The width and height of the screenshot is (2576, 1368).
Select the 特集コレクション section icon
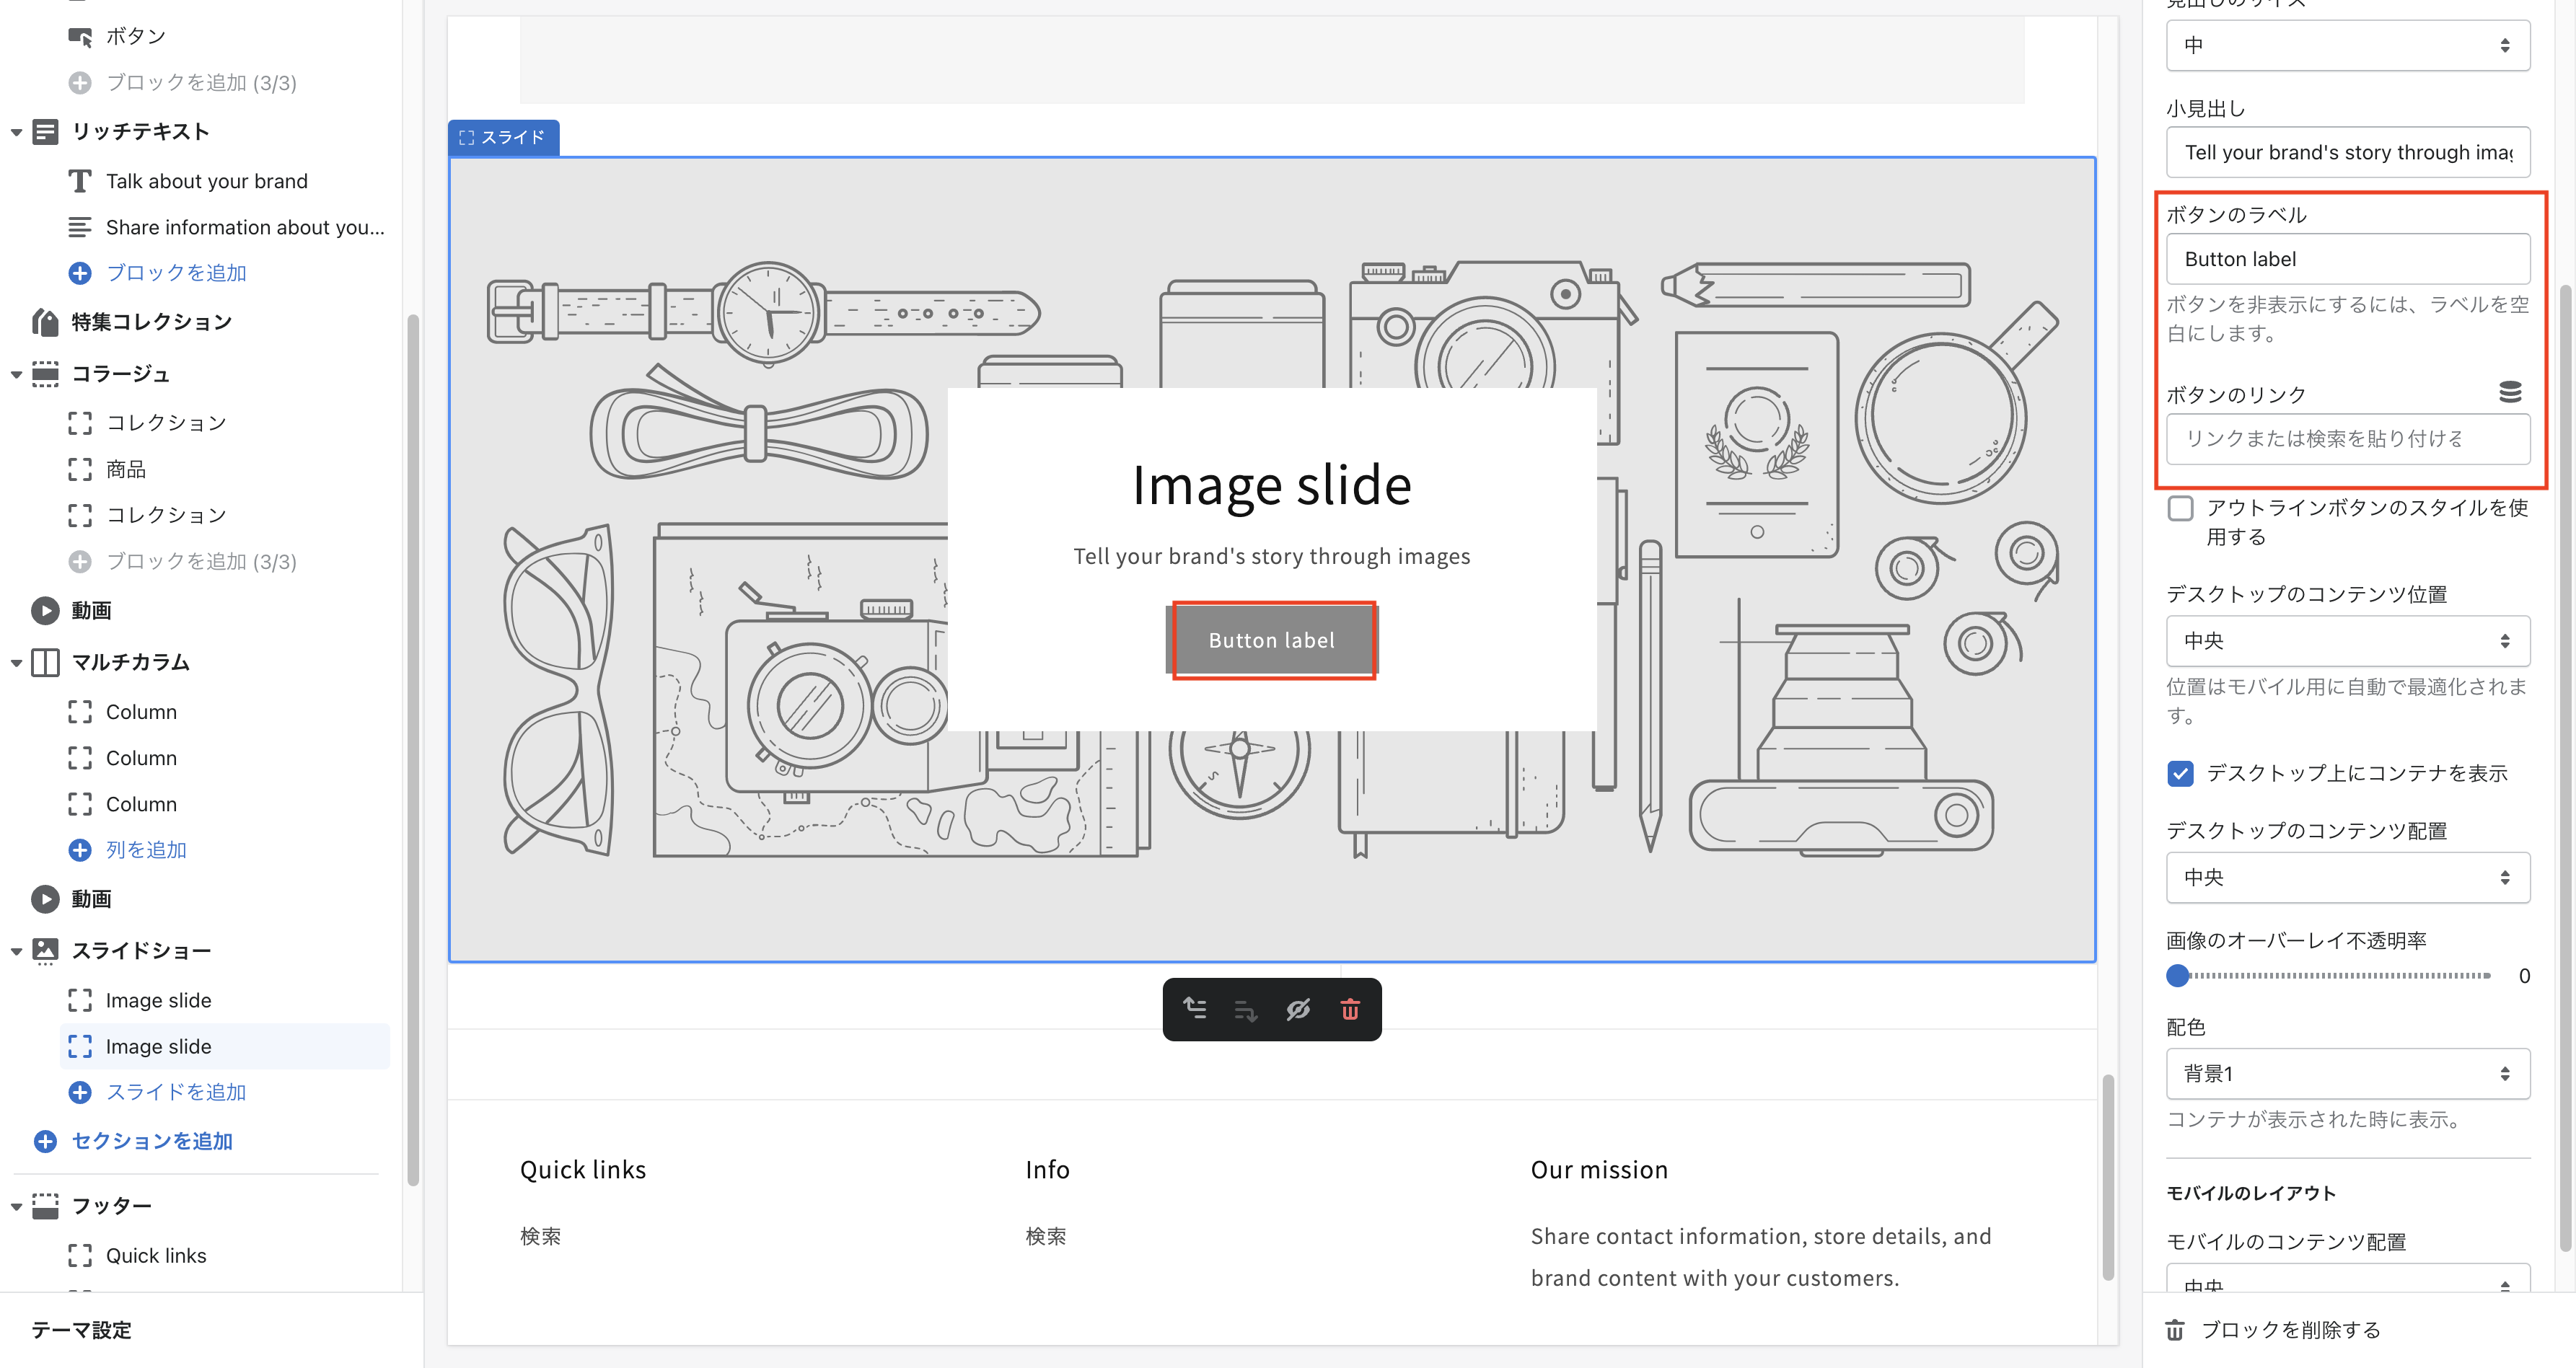point(45,322)
